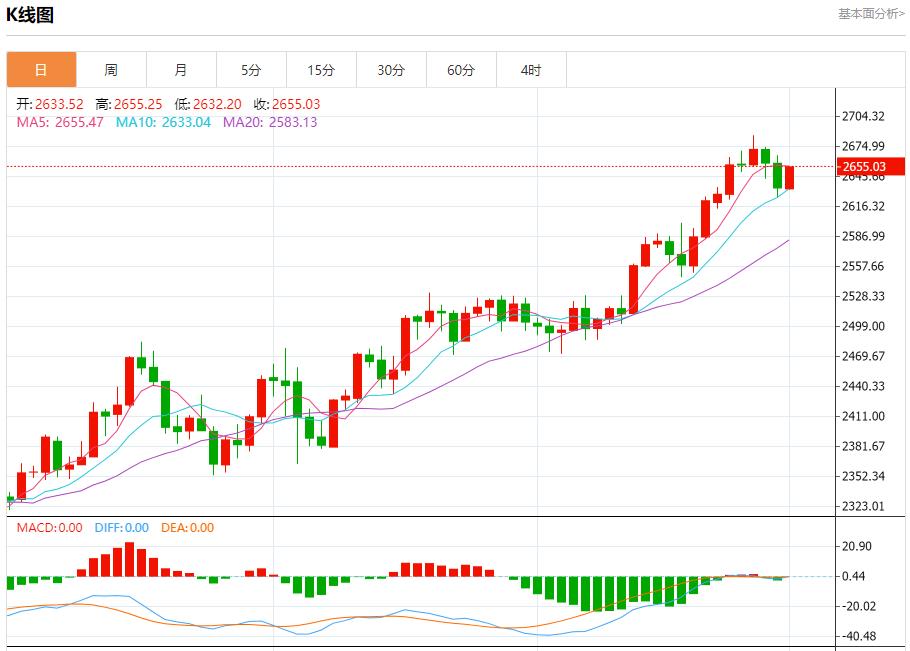Switch to the 周 weekly tab

(x=111, y=70)
